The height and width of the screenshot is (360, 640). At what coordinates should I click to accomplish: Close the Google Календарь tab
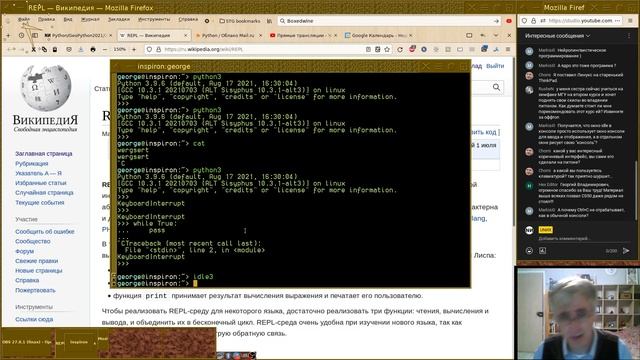pyautogui.click(x=410, y=36)
